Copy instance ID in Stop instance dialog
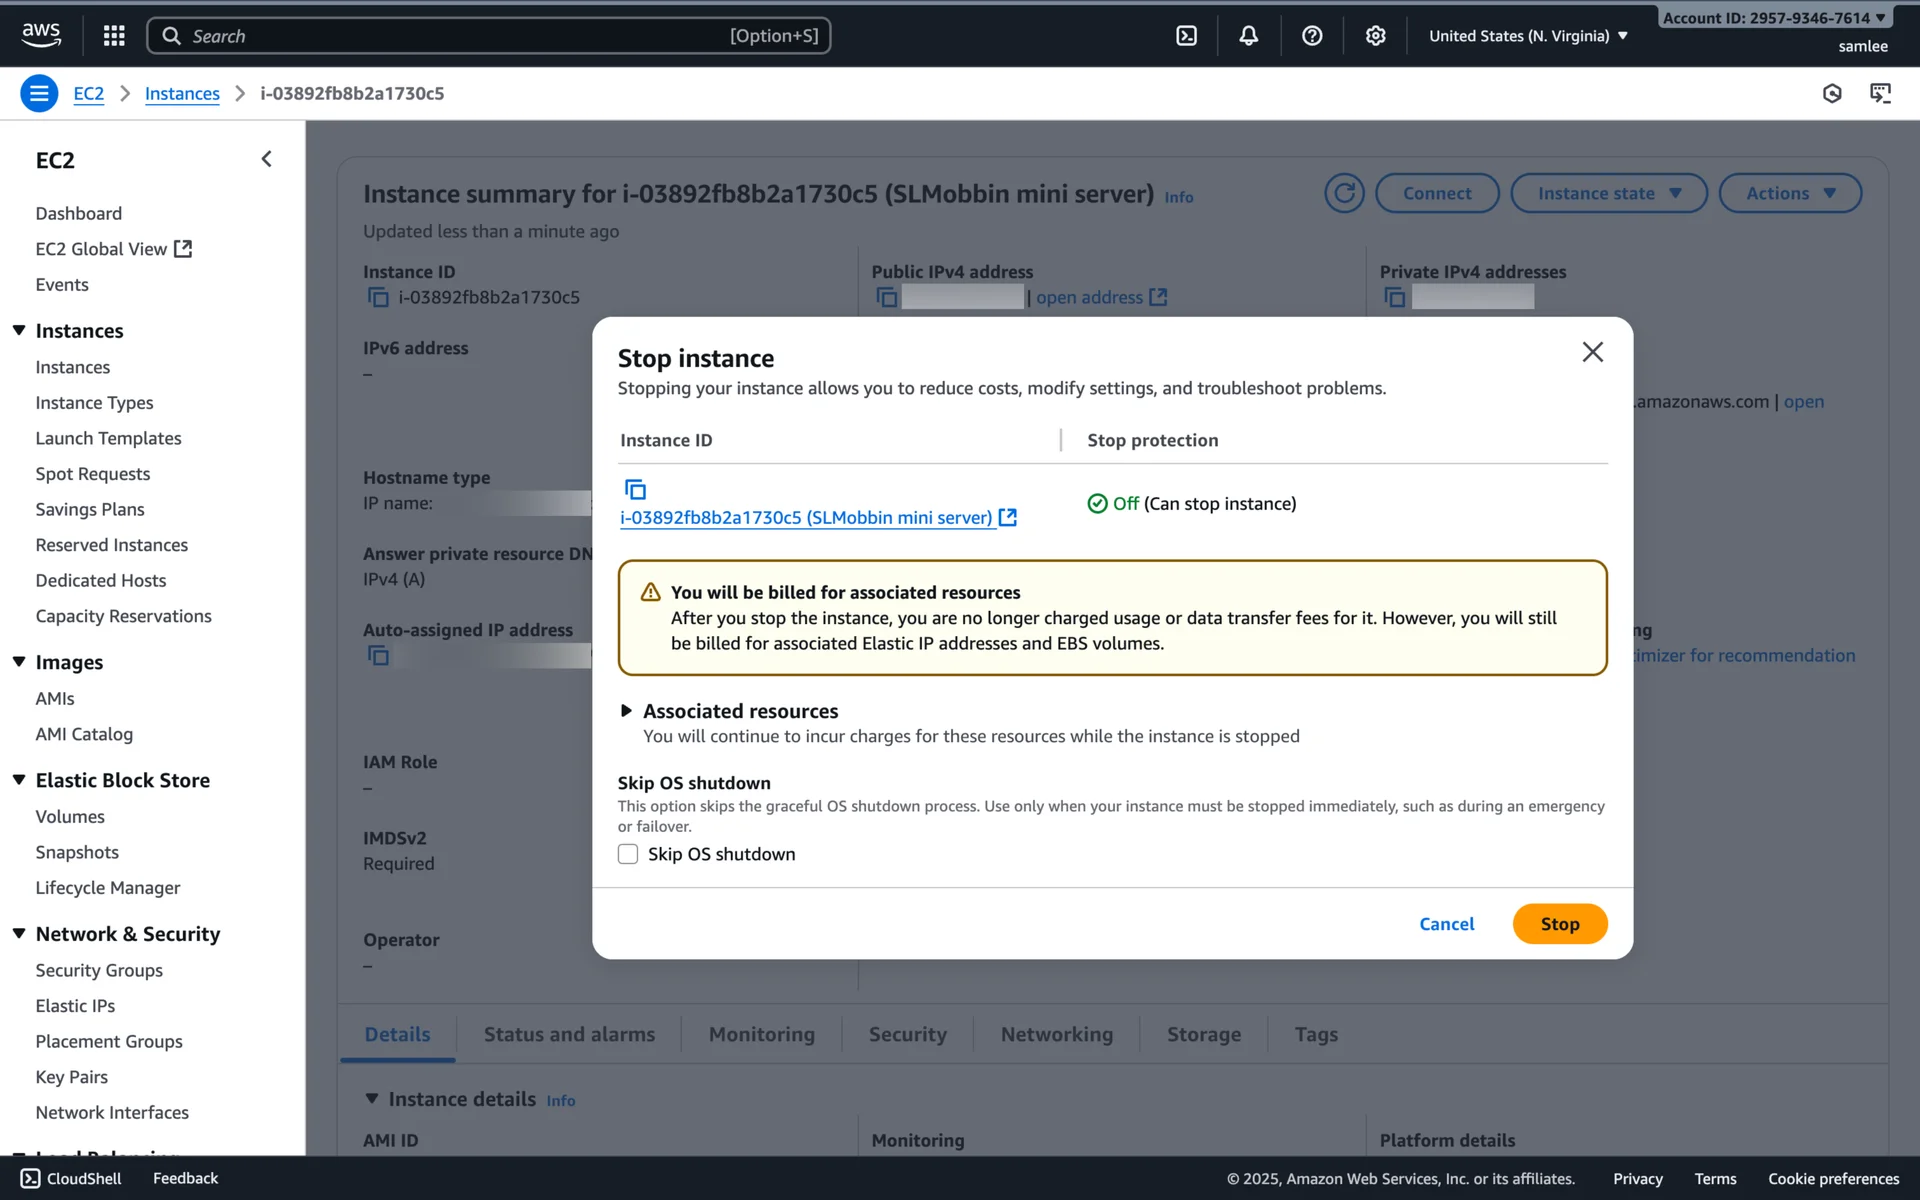The width and height of the screenshot is (1920, 1200). 635,489
